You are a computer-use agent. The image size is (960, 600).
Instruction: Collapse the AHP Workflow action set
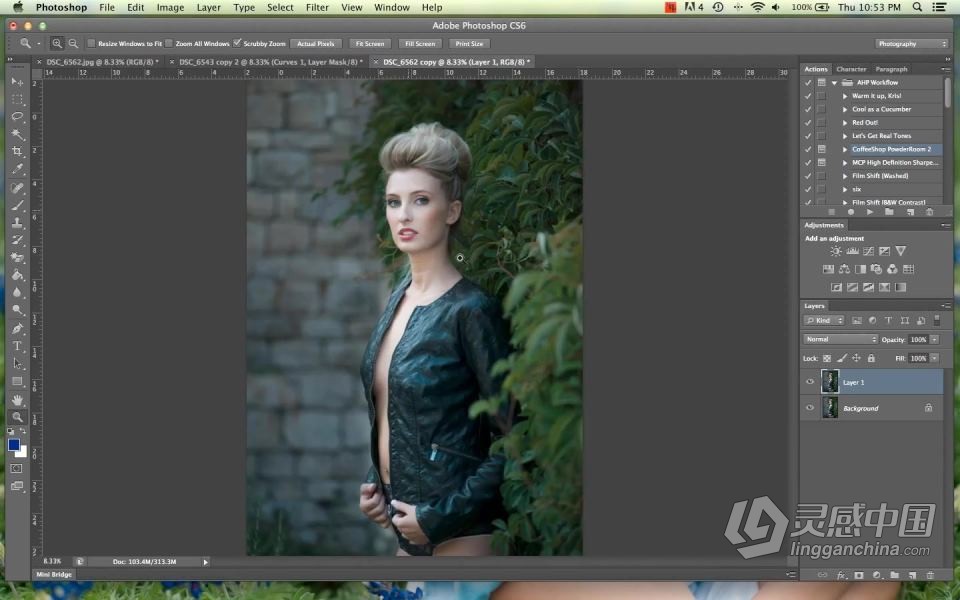pyautogui.click(x=834, y=83)
